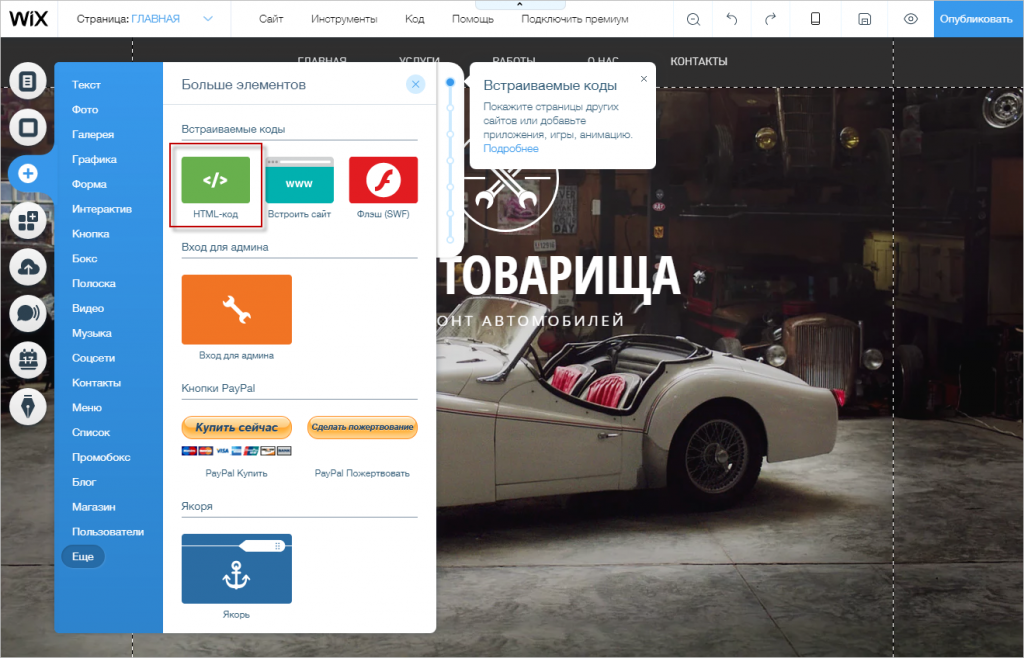Save the site with floppy disk icon
Screen dimensions: 1024x658
pyautogui.click(x=863, y=19)
